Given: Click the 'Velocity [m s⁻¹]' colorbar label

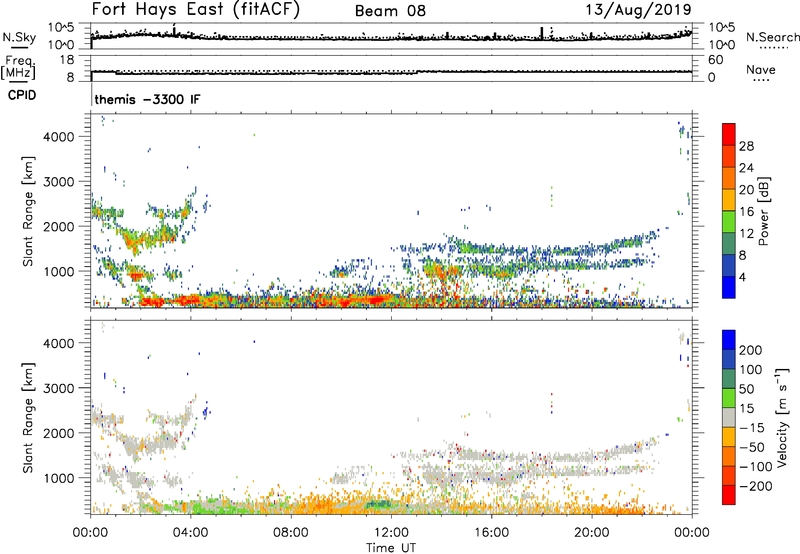Looking at the screenshot, I should click(781, 417).
